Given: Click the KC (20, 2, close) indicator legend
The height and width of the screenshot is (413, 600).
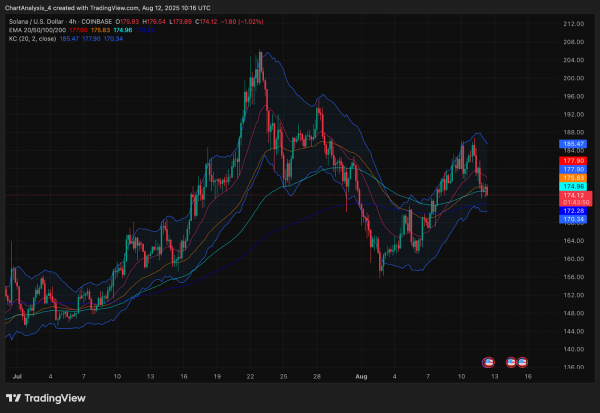Looking at the screenshot, I should 33,39.
